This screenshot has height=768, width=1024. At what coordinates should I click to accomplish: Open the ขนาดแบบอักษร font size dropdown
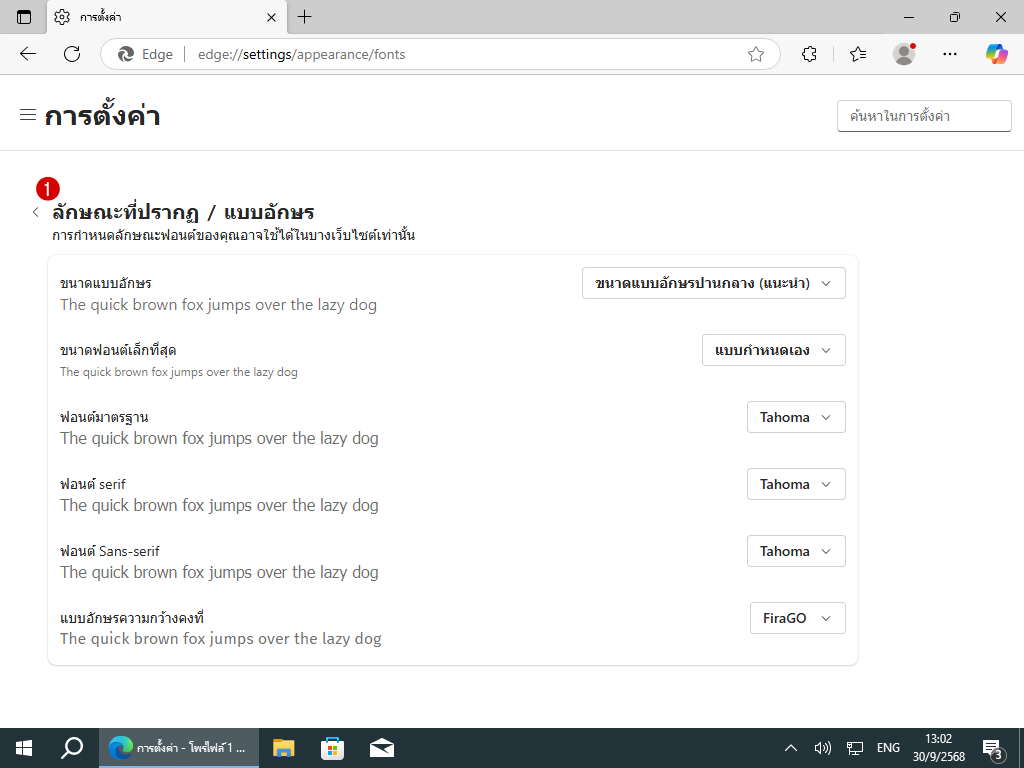point(713,283)
